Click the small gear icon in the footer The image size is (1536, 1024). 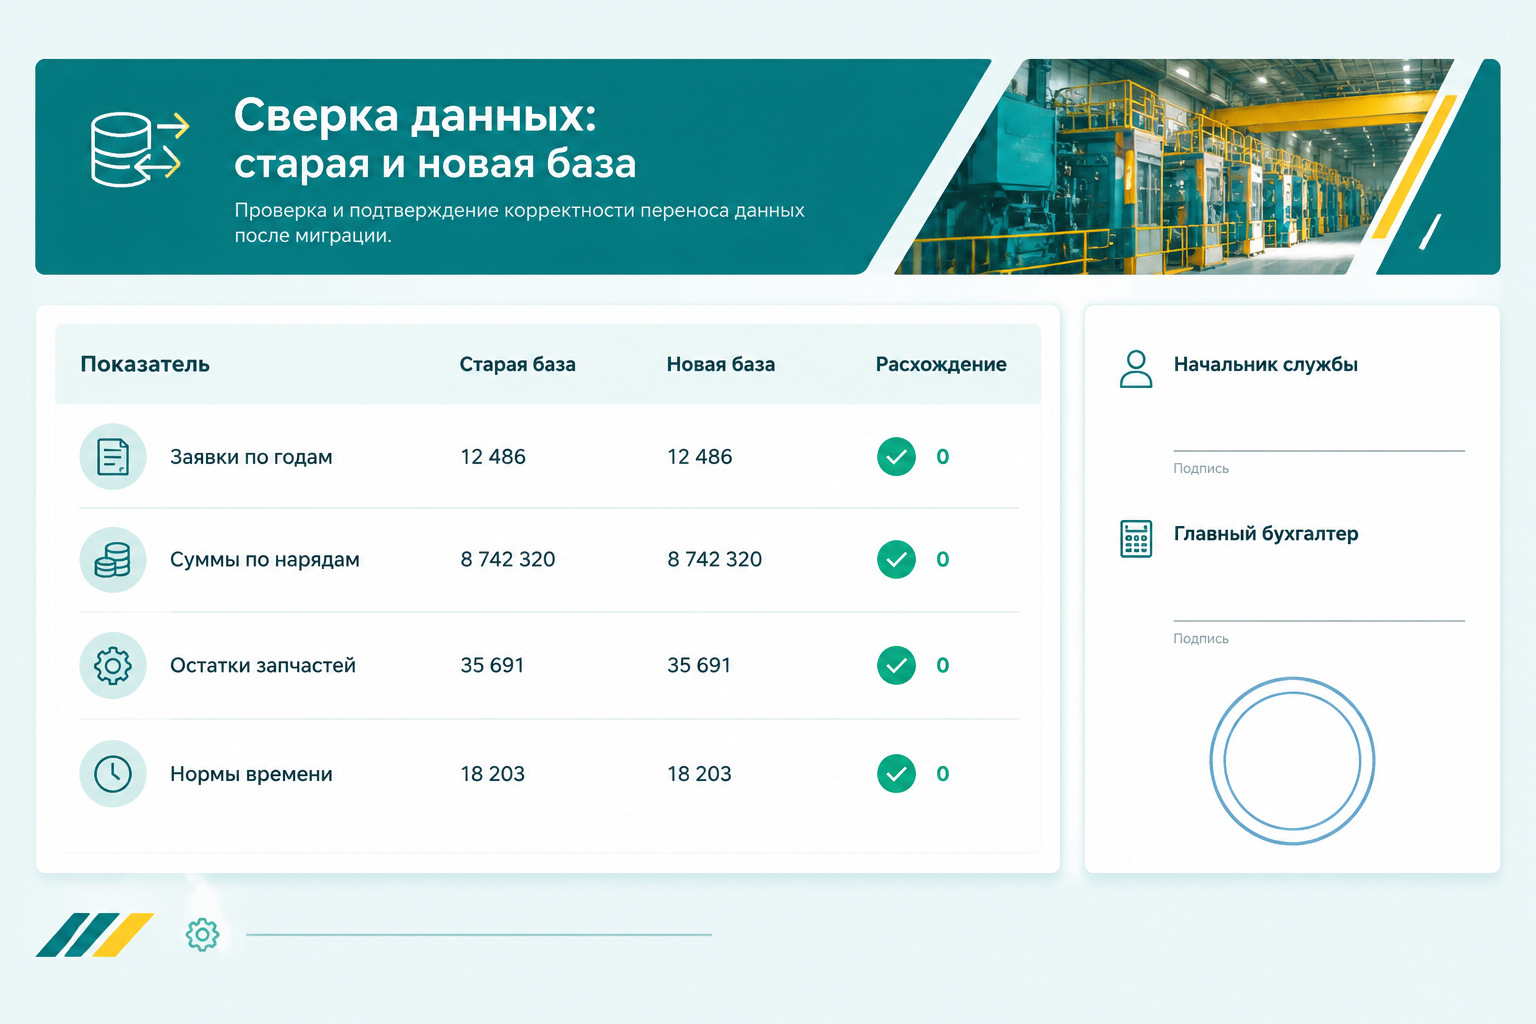202,935
